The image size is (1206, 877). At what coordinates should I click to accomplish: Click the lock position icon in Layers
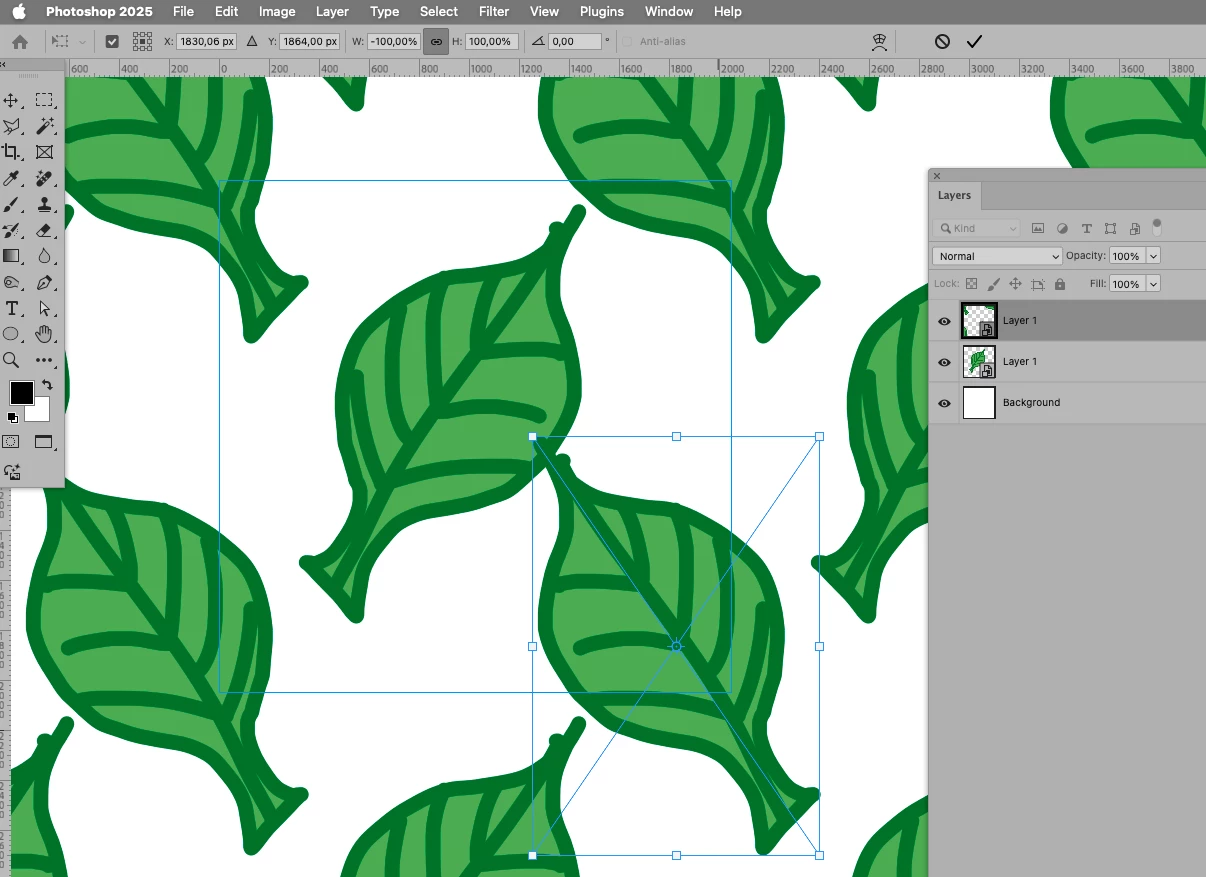(1015, 284)
